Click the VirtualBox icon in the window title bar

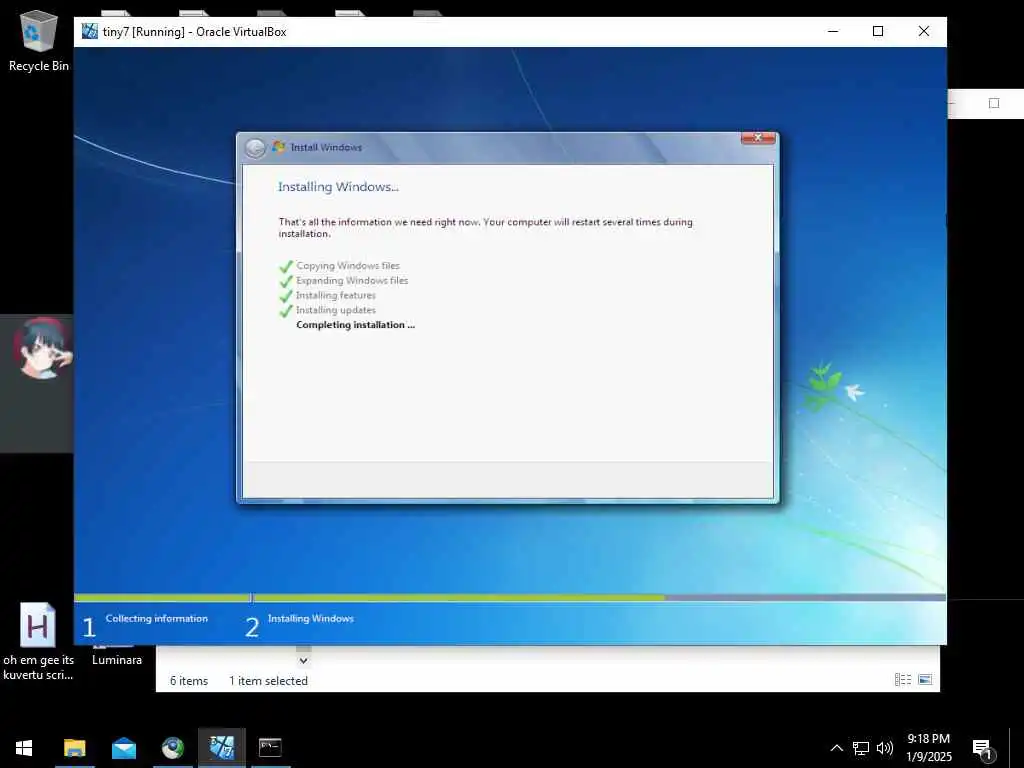click(89, 31)
